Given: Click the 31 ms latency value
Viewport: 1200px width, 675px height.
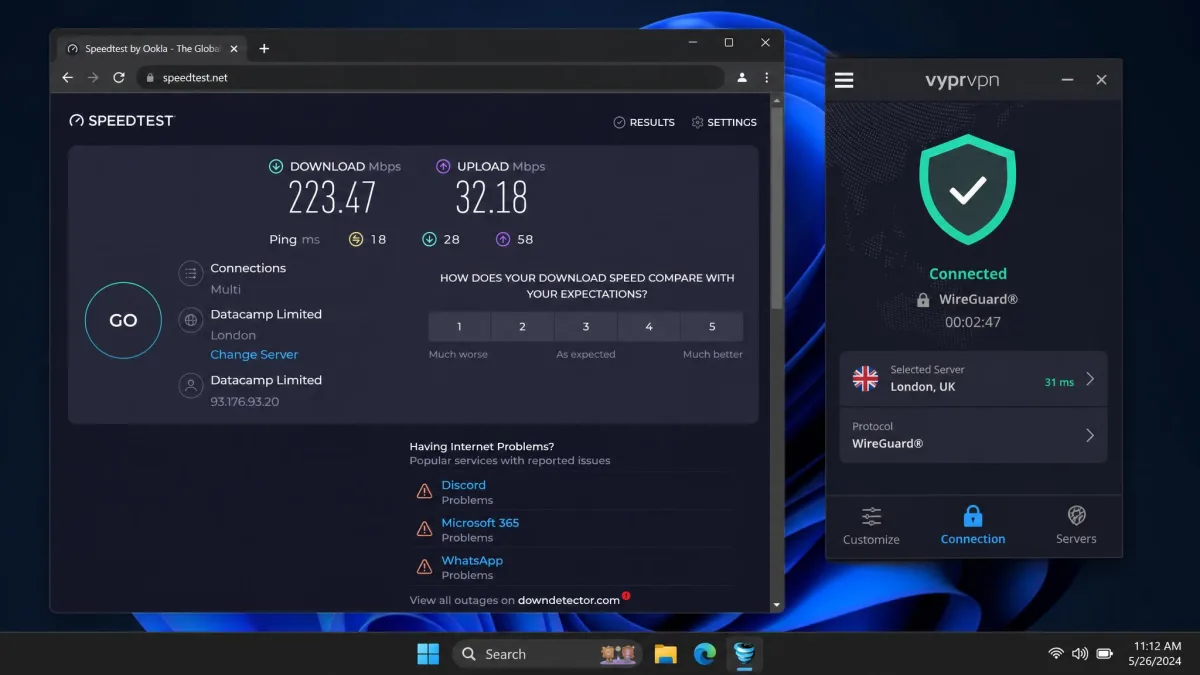Looking at the screenshot, I should pos(1059,382).
